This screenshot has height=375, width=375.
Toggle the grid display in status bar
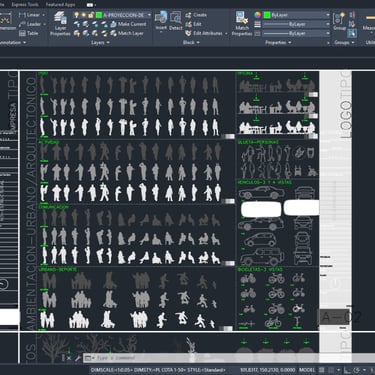coord(322,370)
